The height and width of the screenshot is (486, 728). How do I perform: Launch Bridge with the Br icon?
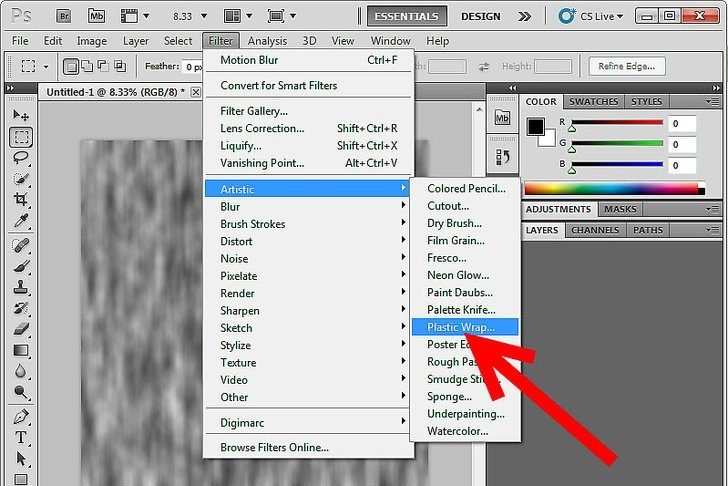point(64,16)
